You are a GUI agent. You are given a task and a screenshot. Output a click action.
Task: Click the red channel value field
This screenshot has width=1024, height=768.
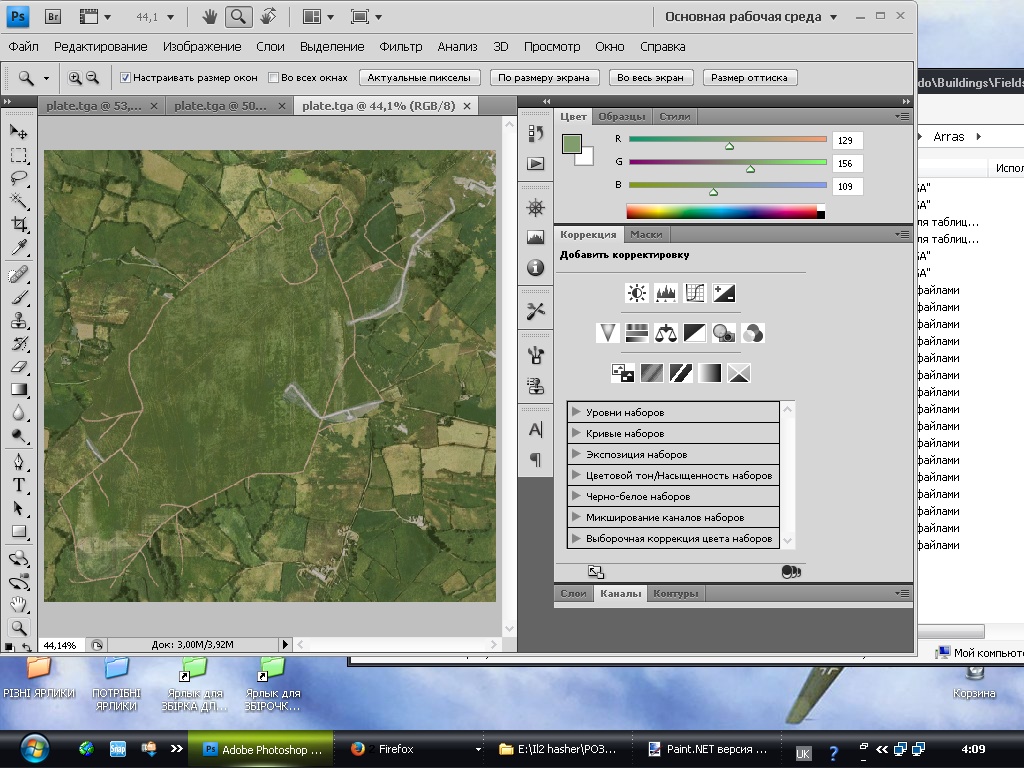pyautogui.click(x=847, y=140)
